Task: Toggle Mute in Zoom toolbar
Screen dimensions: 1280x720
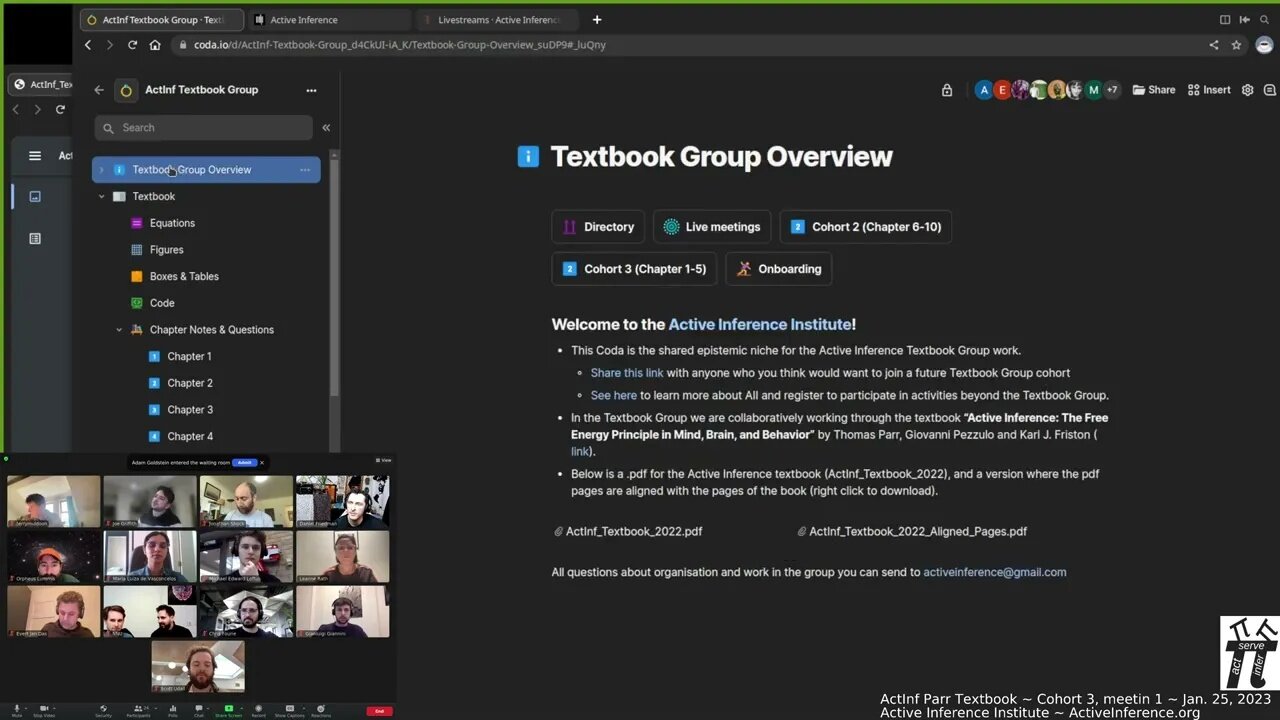Action: (x=17, y=710)
